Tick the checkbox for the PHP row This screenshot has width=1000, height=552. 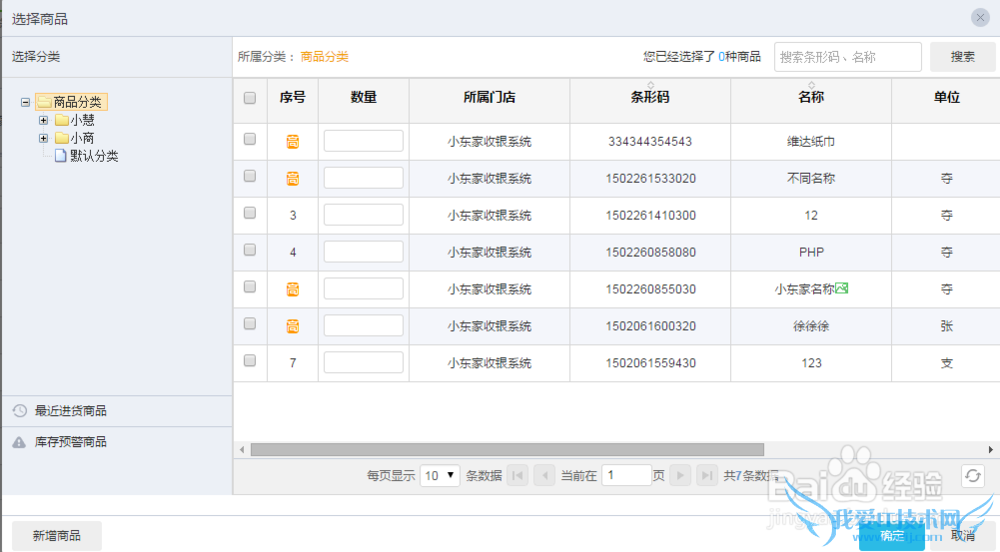[250, 250]
